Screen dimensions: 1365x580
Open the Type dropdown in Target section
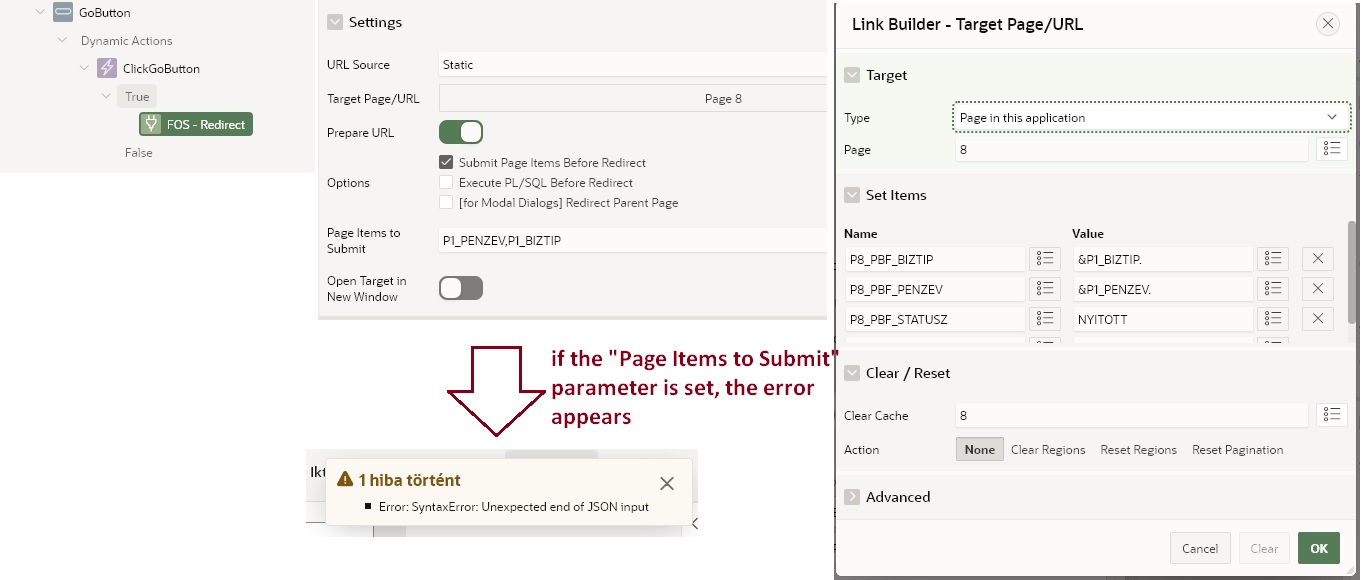1150,118
